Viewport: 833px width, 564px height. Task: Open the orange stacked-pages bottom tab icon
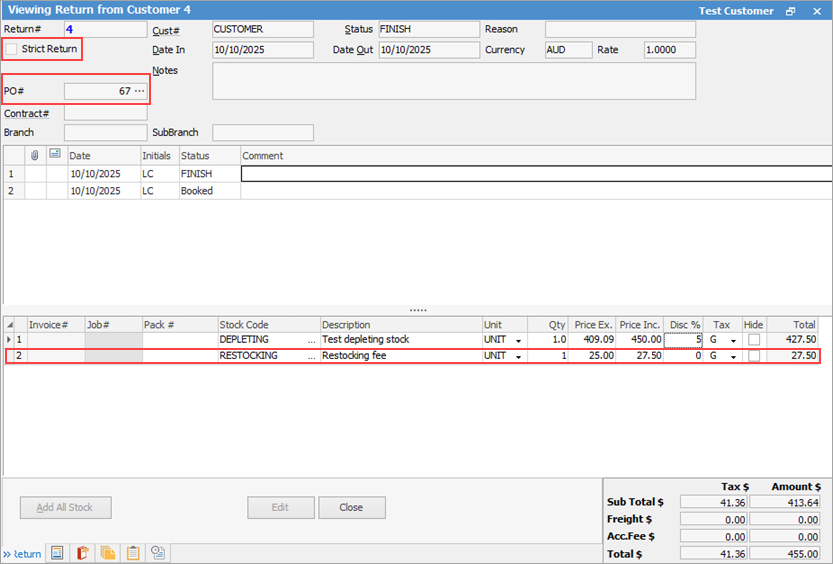point(108,553)
